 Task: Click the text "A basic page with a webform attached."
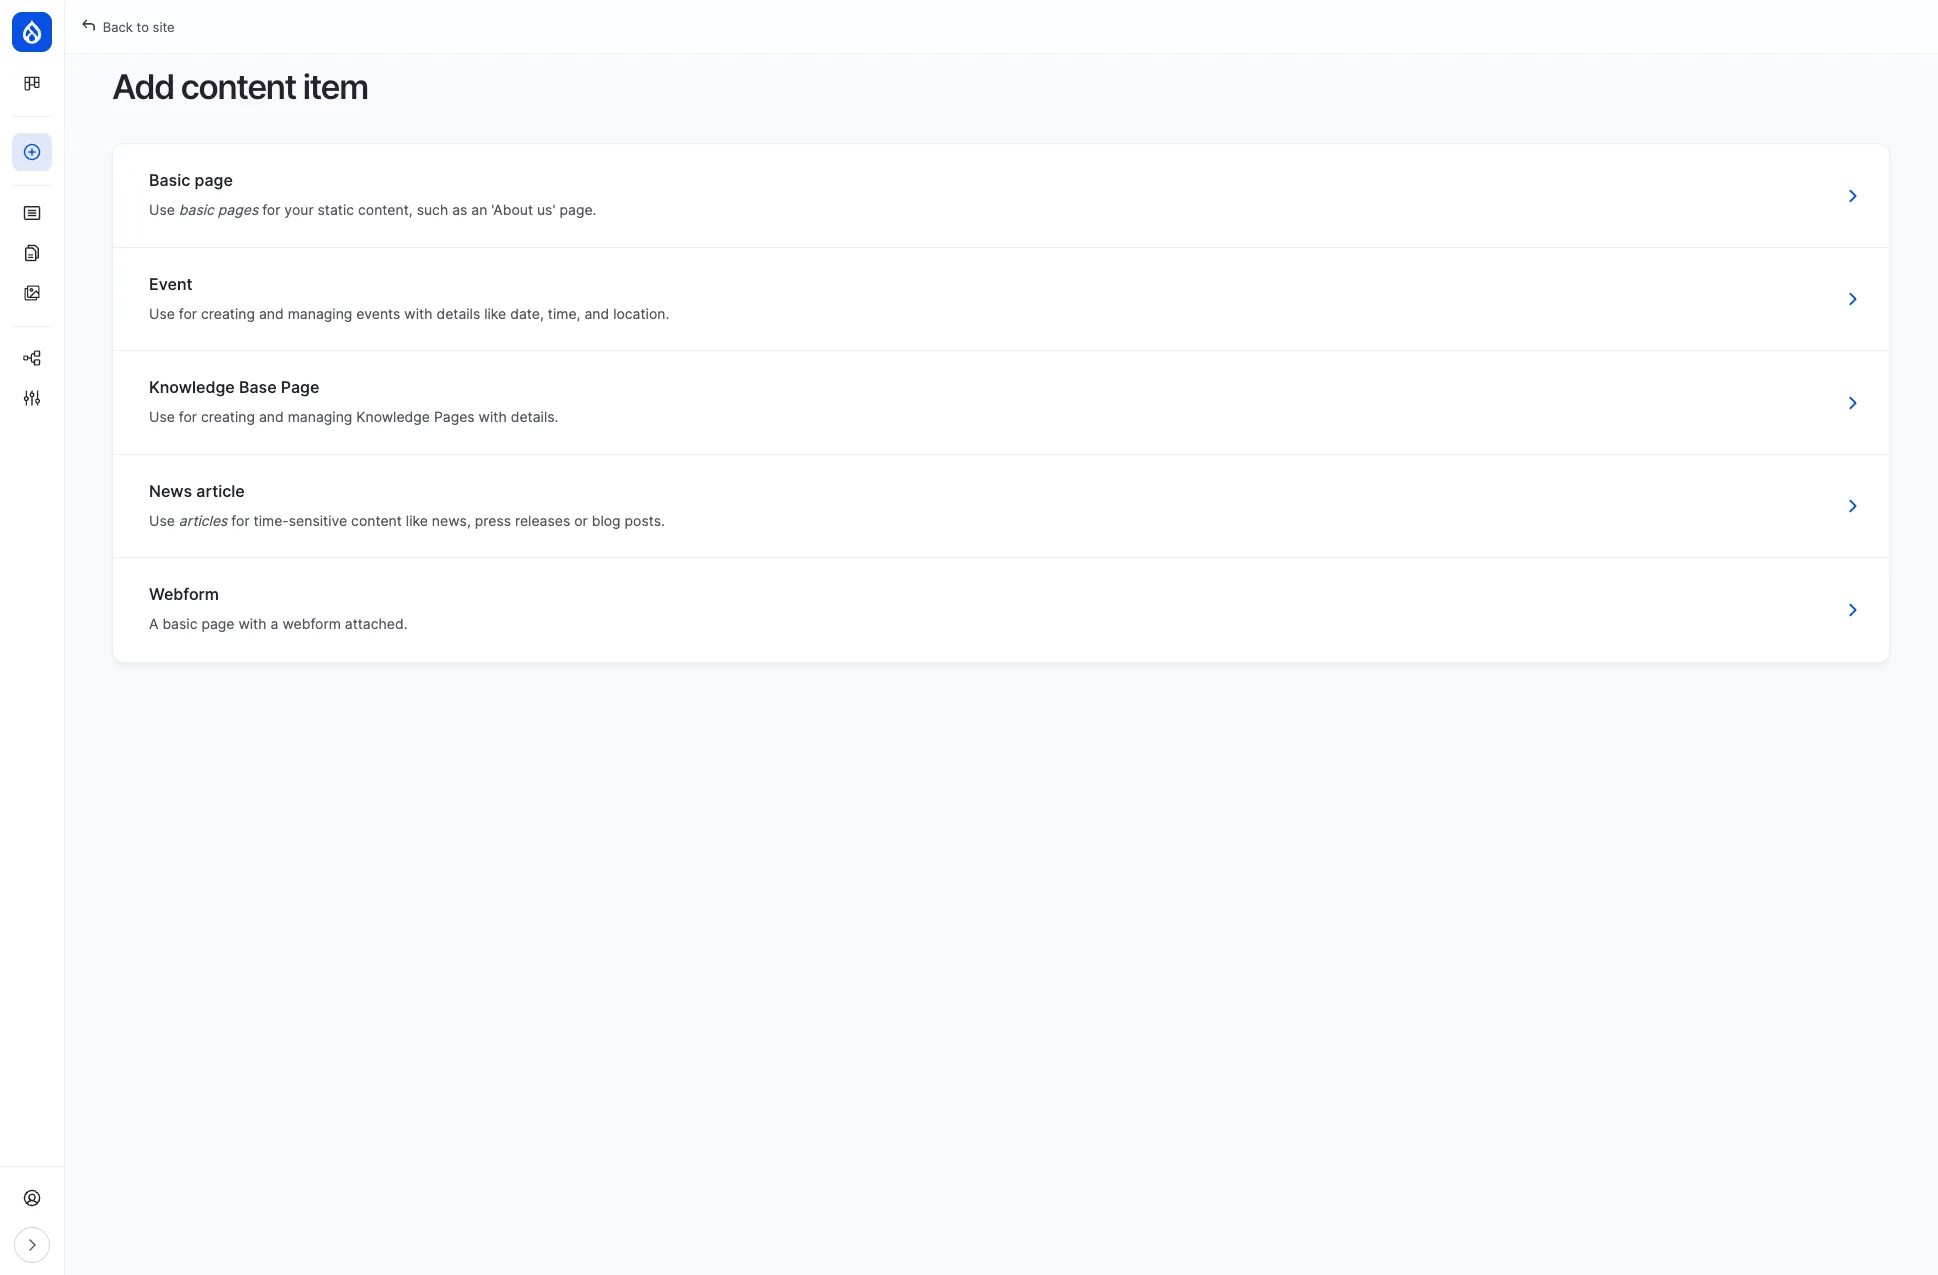coord(278,624)
